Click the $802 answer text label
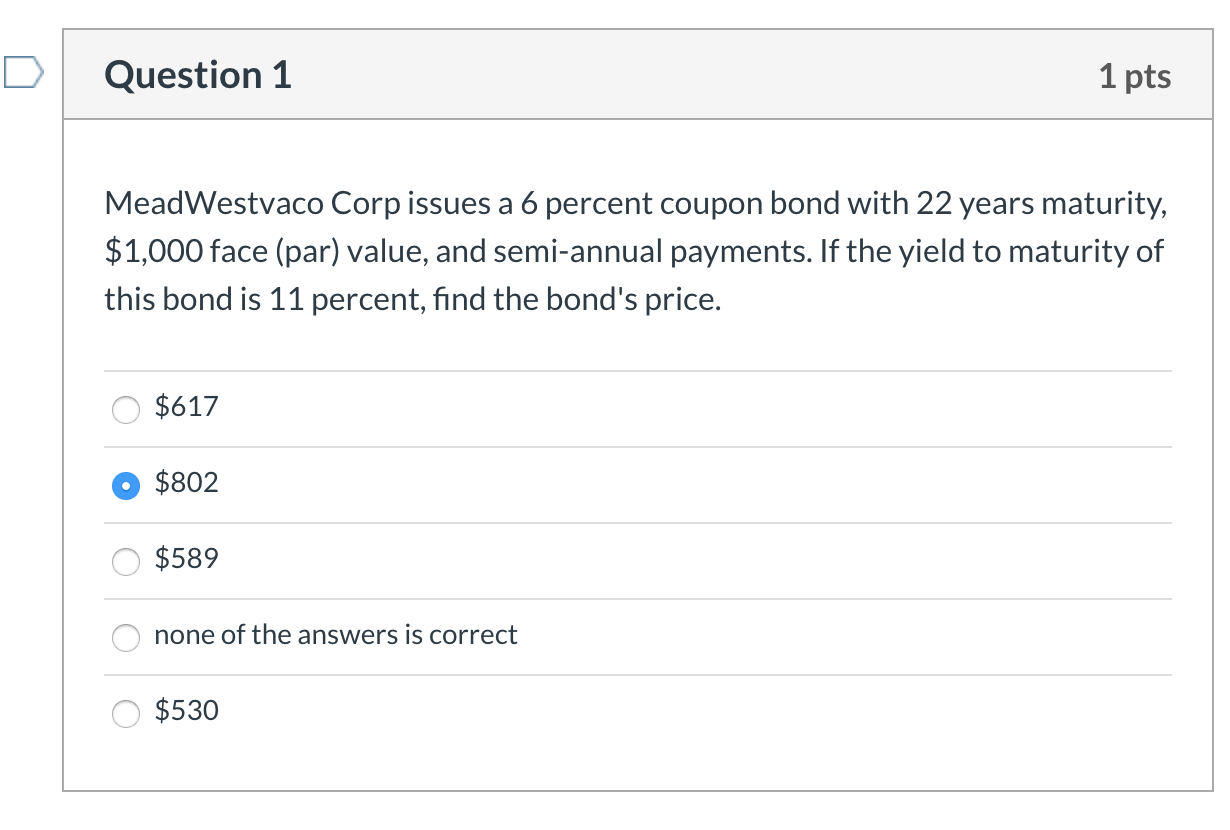 point(185,483)
